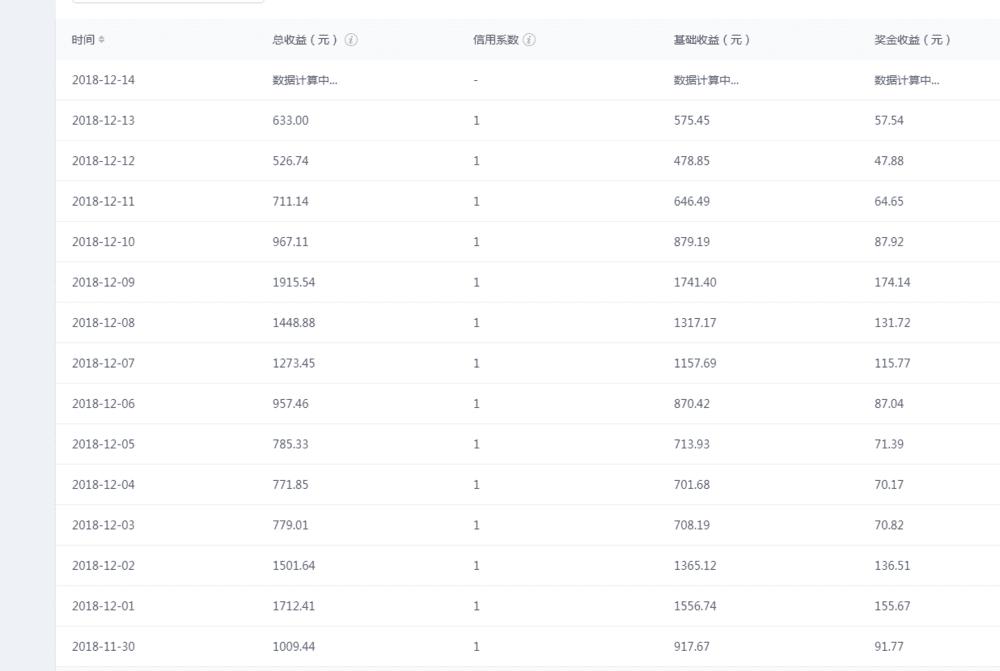Image resolution: width=1000 pixels, height=671 pixels.
Task: Select the 1915.54 value cell
Action: click(x=295, y=282)
